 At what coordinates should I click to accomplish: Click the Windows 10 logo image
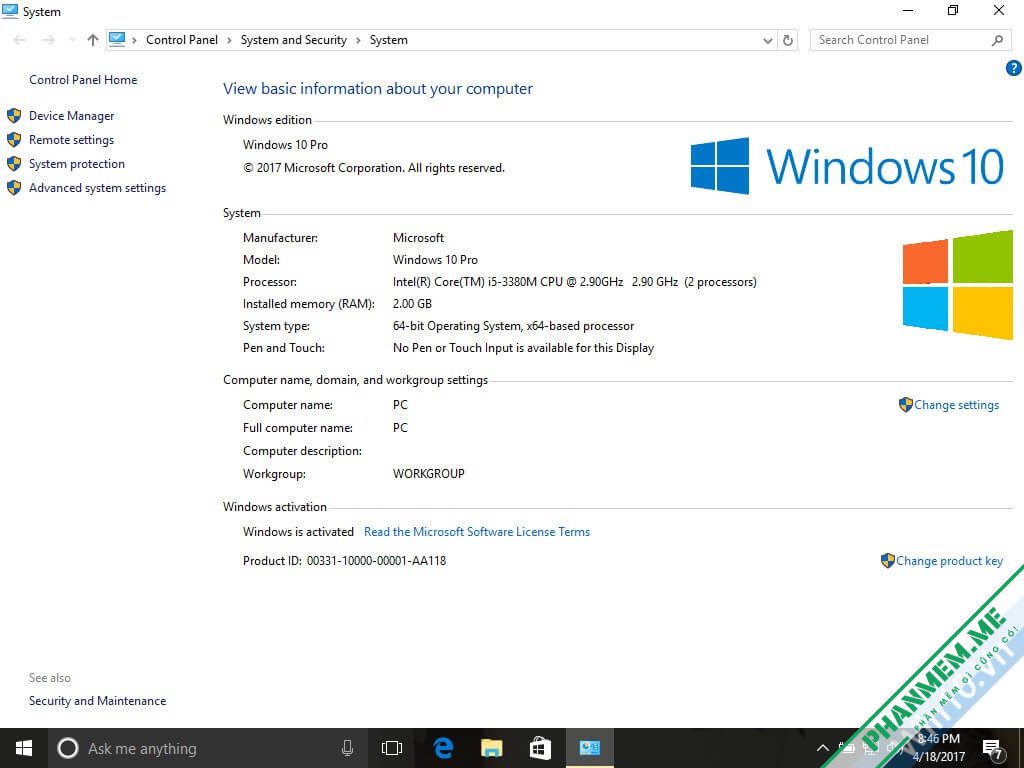(847, 166)
